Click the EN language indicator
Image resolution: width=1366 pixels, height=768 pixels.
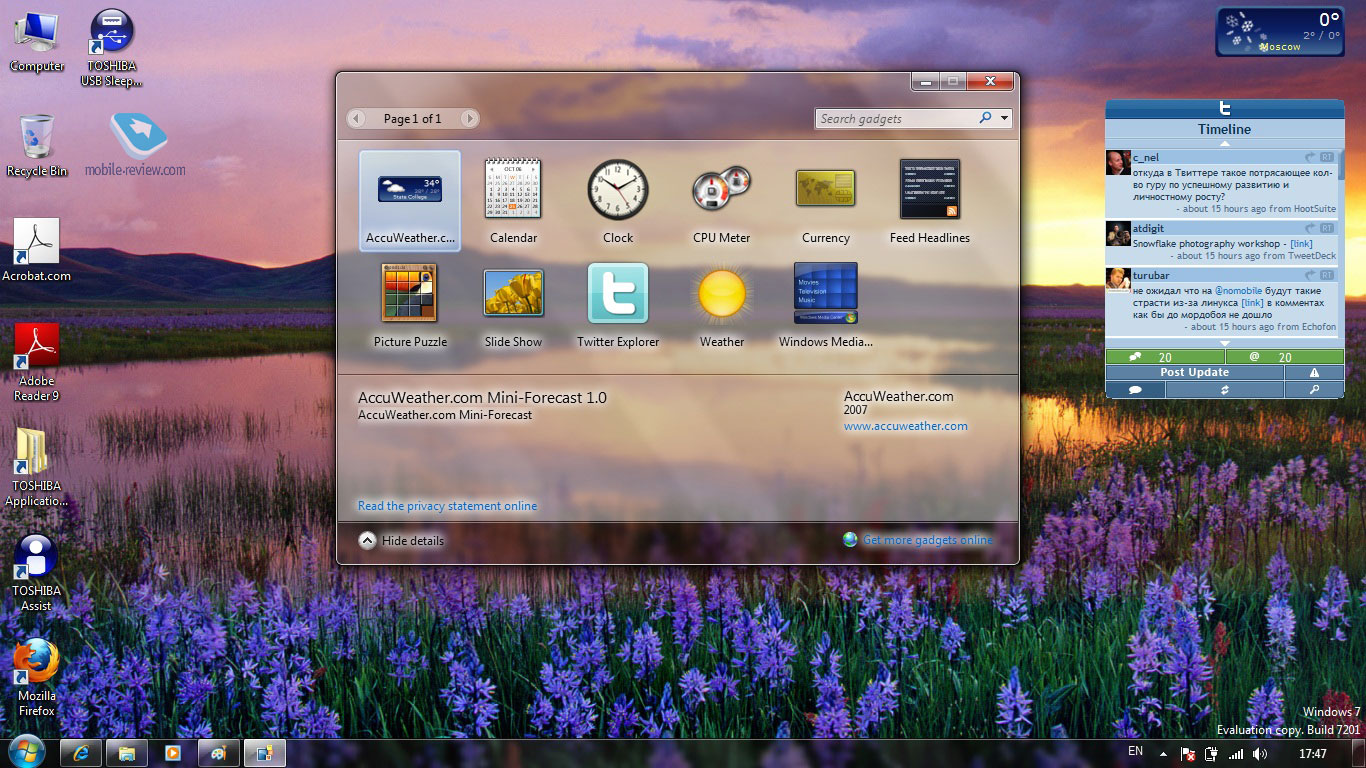click(1135, 751)
